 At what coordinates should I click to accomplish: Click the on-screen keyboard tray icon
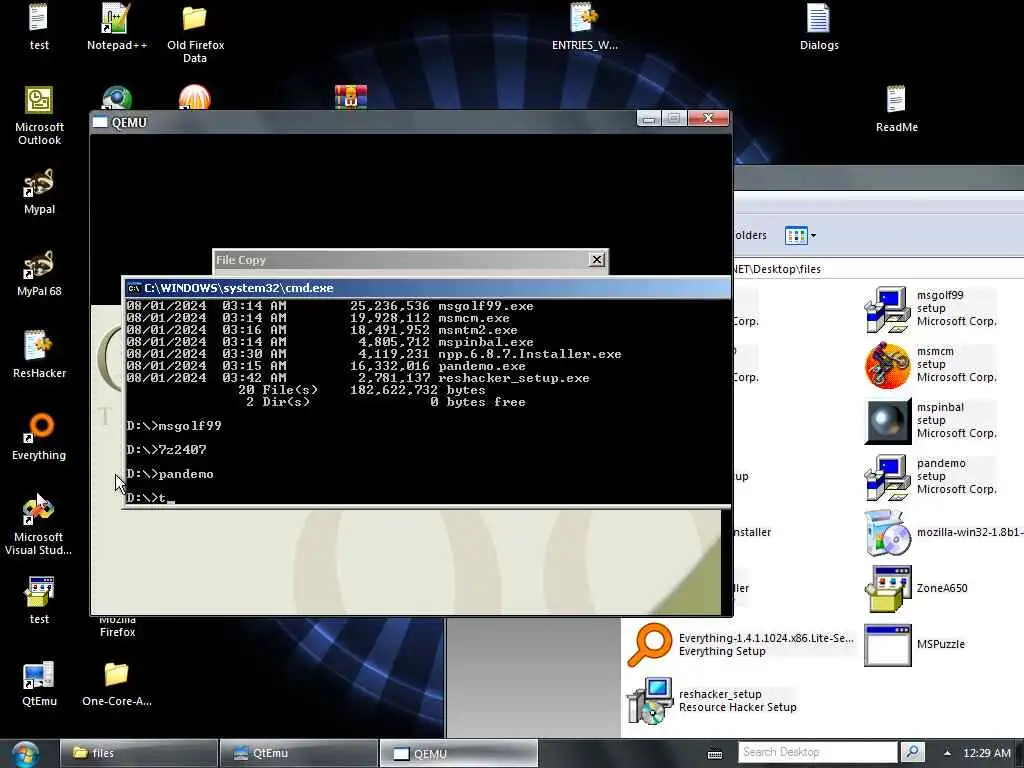715,754
